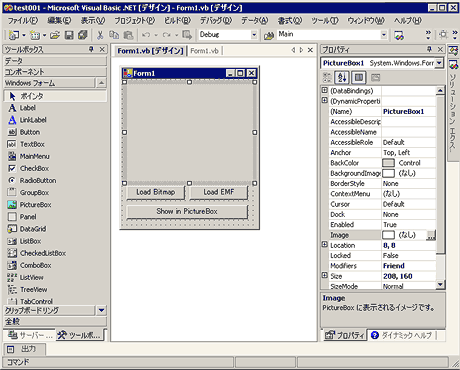Open the Main find combo dropdown
Image resolution: width=460 pixels, height=370 pixels.
384,35
